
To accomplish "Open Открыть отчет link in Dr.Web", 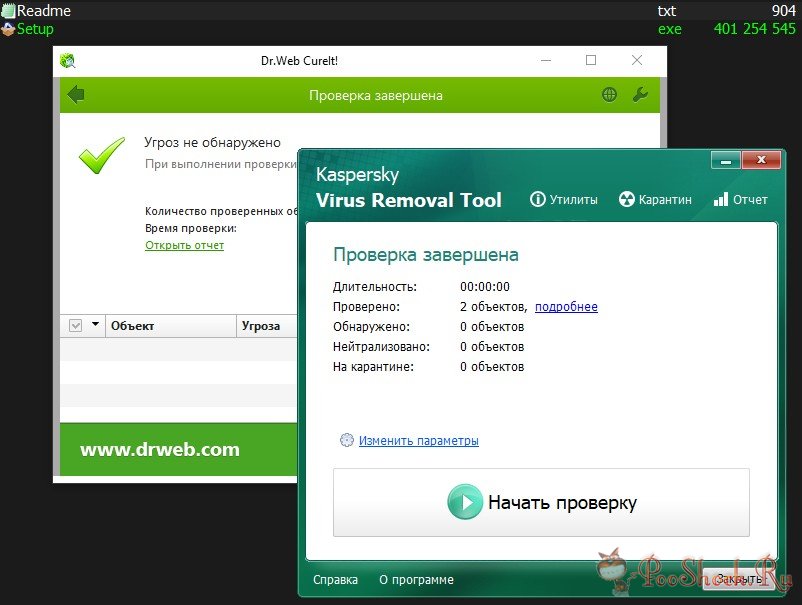I will [x=184, y=245].
